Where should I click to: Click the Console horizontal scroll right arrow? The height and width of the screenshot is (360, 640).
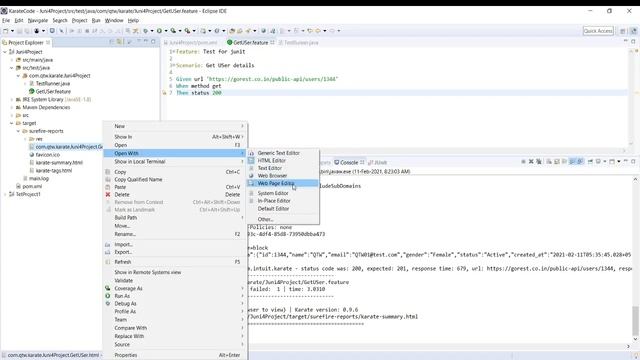pyautogui.click(x=628, y=346)
